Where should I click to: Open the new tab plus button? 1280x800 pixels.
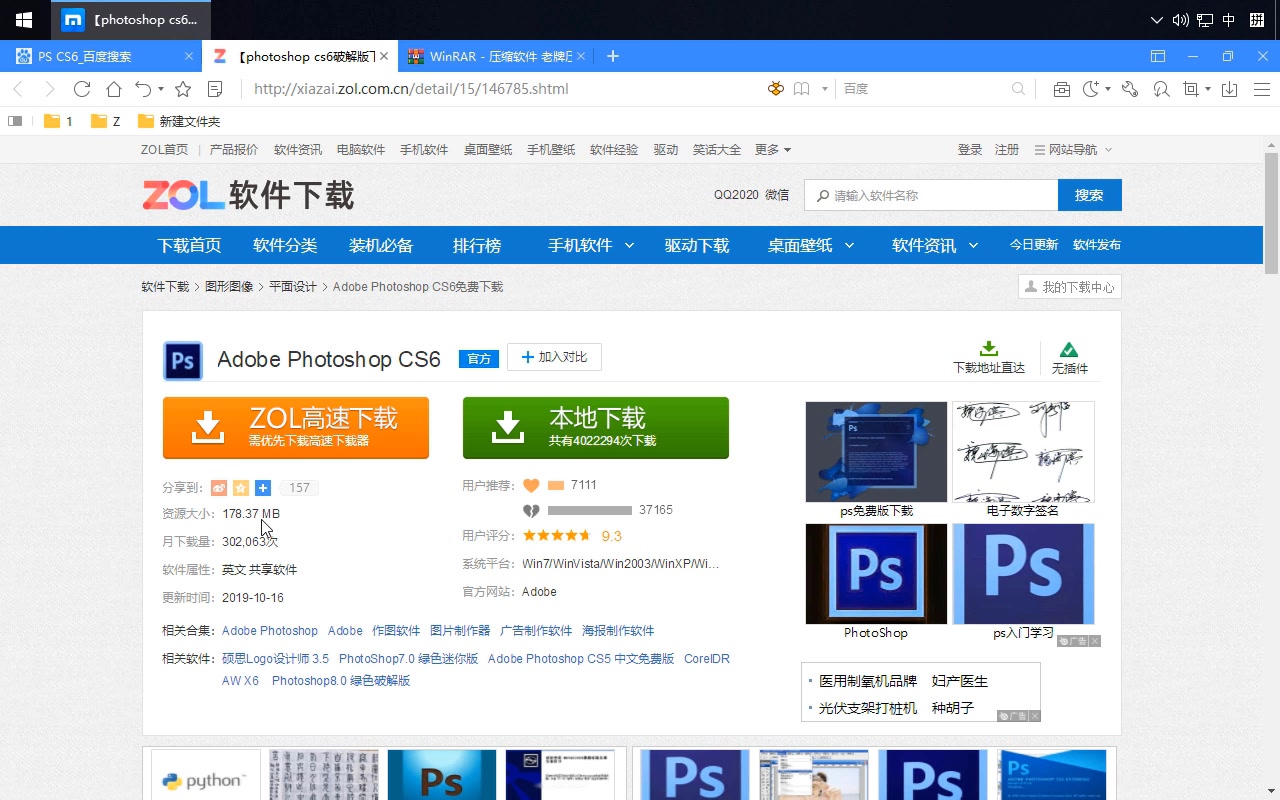(x=613, y=56)
